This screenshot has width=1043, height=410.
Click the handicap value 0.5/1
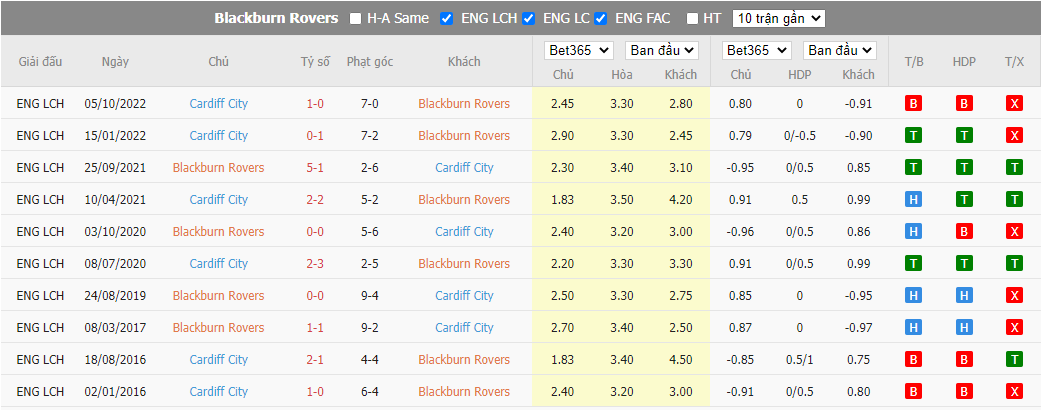click(x=800, y=359)
